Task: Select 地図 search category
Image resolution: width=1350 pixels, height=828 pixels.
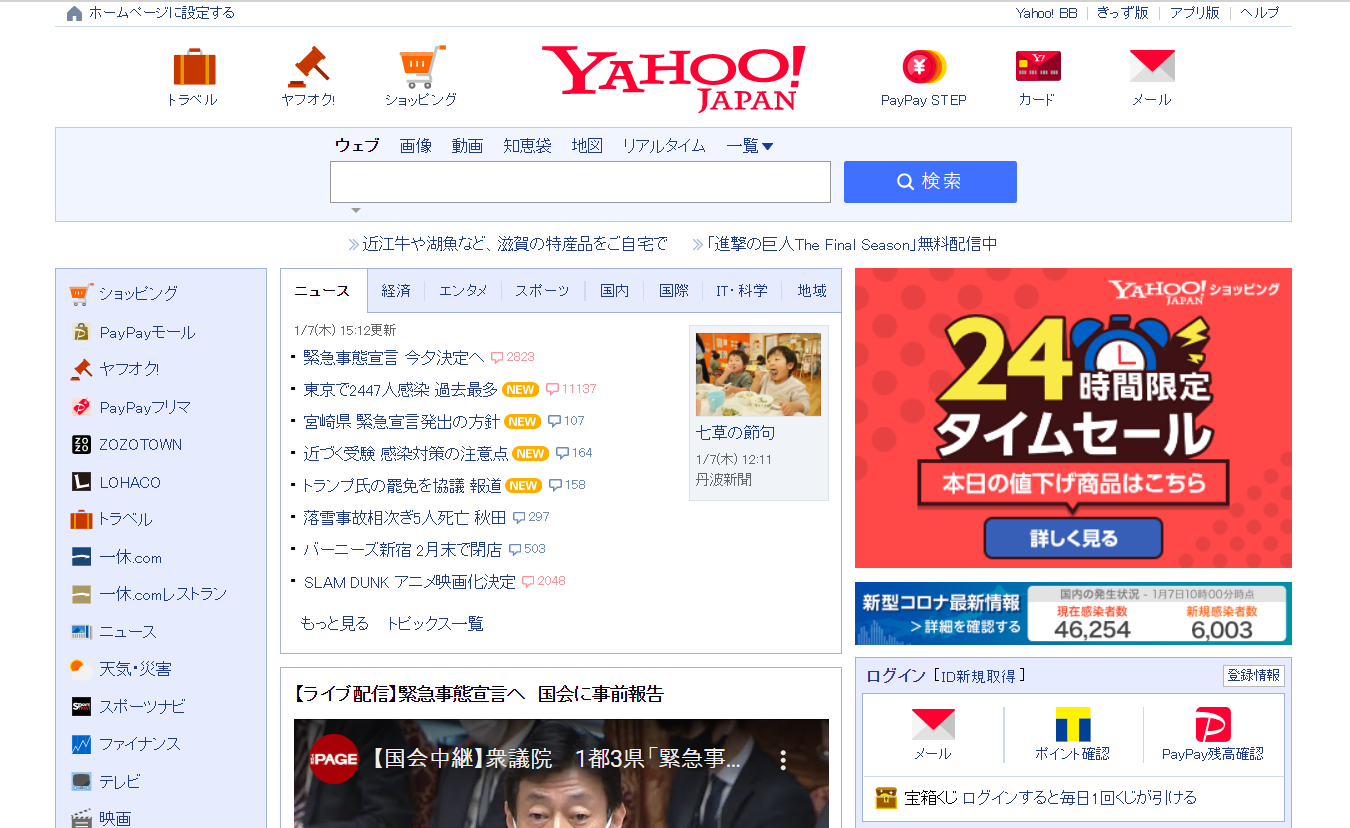Action: (587, 146)
